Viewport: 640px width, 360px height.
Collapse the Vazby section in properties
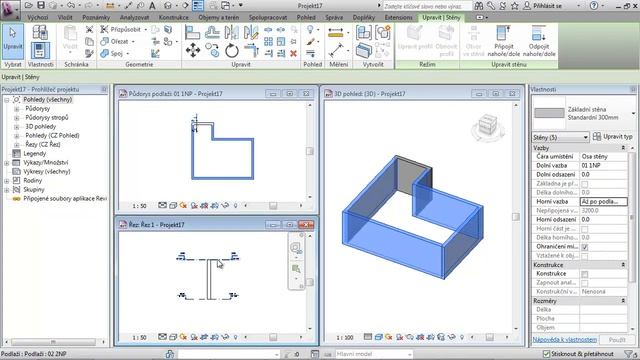coord(623,148)
